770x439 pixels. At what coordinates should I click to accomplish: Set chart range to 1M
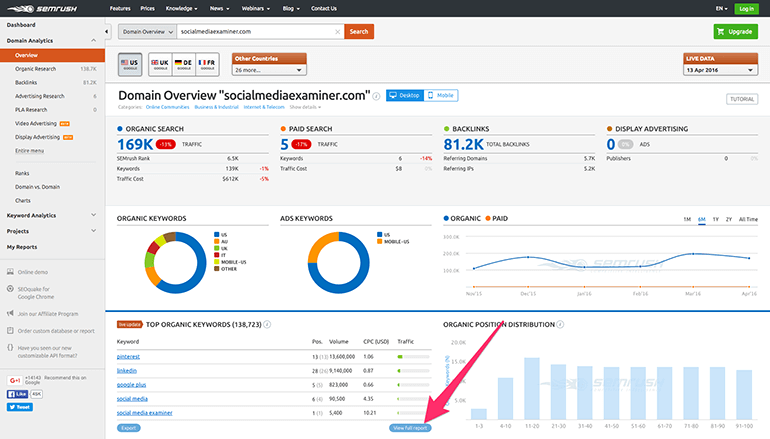[x=687, y=220]
